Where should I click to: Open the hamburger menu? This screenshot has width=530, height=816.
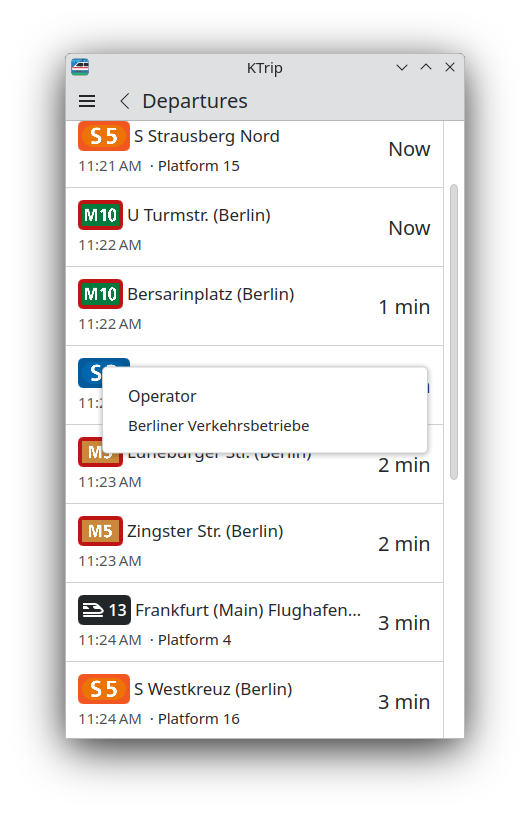pos(87,101)
